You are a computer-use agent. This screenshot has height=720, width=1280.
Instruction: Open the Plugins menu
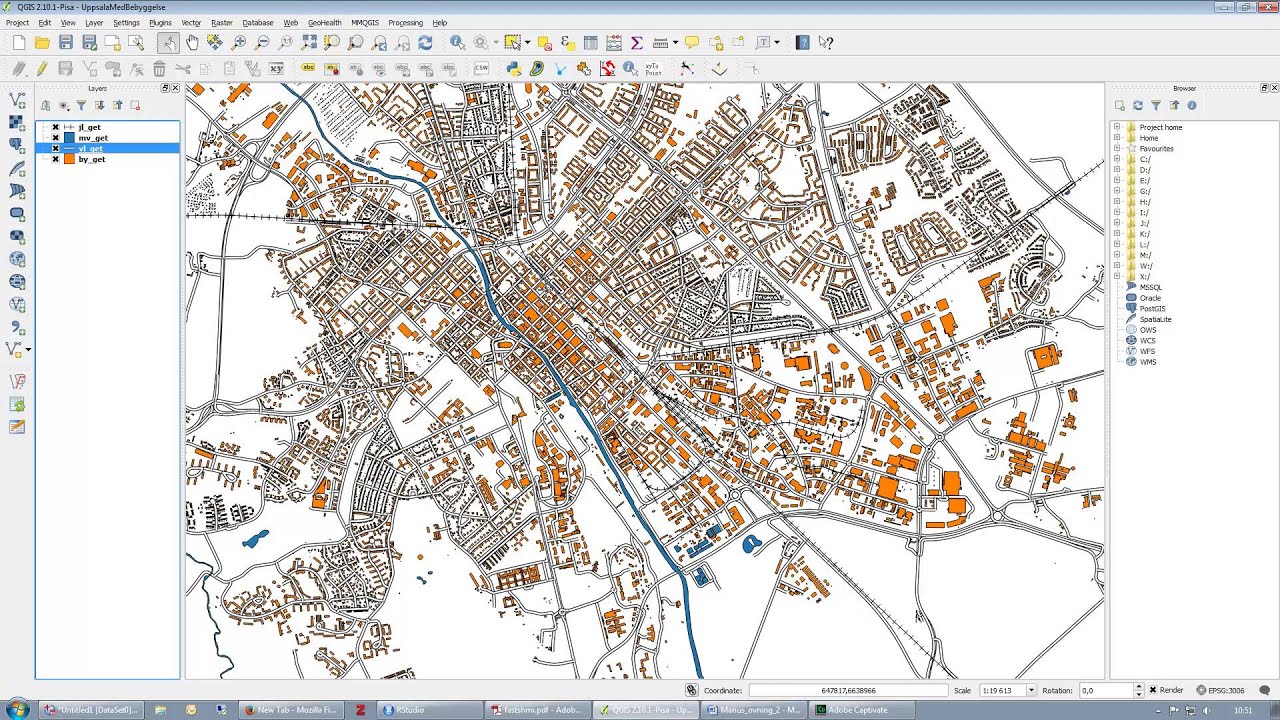(160, 22)
